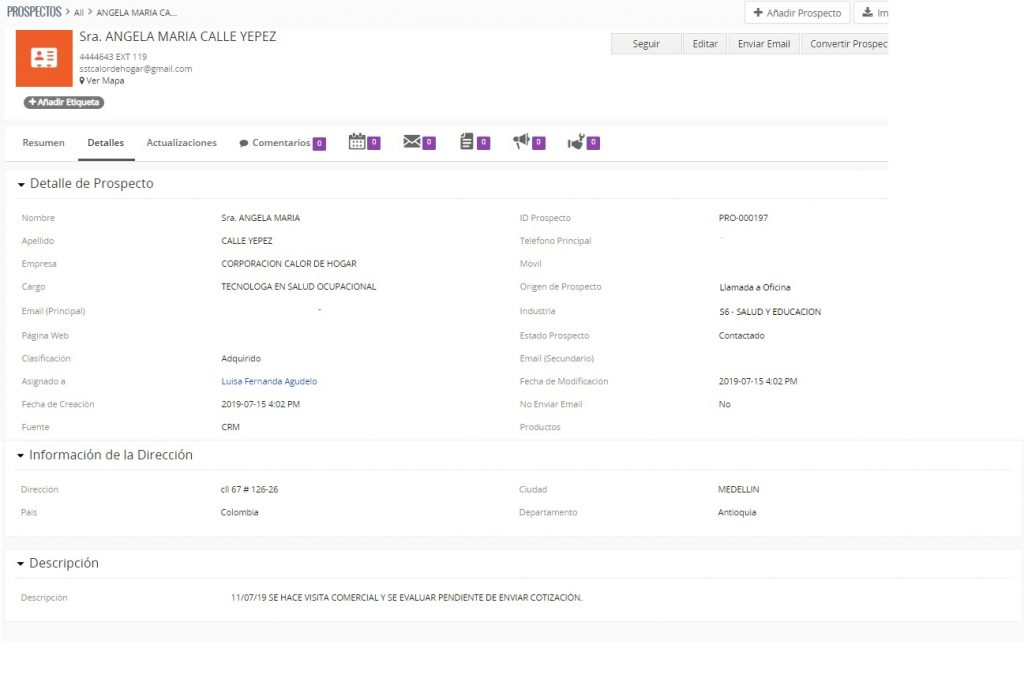The image size is (1024, 693).
Task: Collapse the Información de la Dirección section
Action: click(x=21, y=456)
